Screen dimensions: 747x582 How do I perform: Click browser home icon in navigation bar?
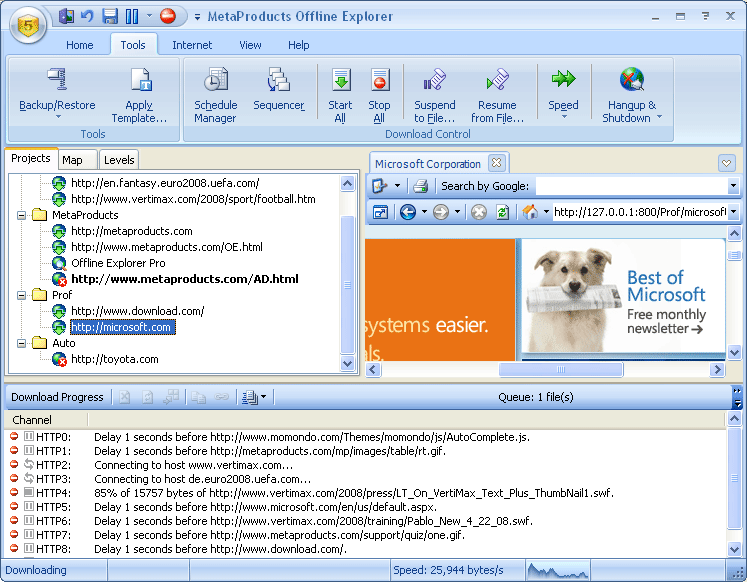530,212
